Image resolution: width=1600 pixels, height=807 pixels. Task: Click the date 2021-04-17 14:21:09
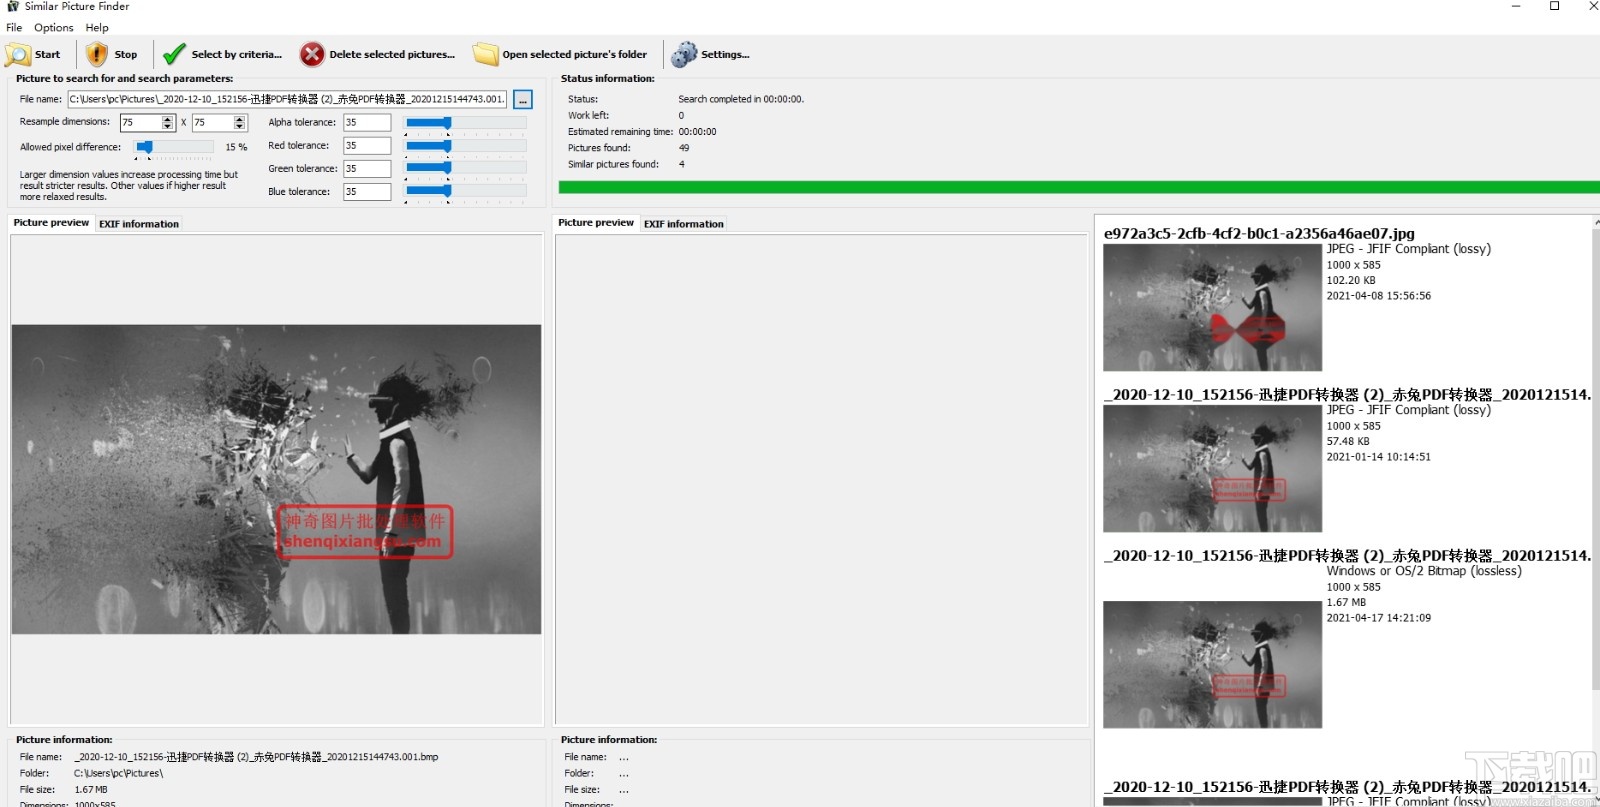pyautogui.click(x=1379, y=618)
